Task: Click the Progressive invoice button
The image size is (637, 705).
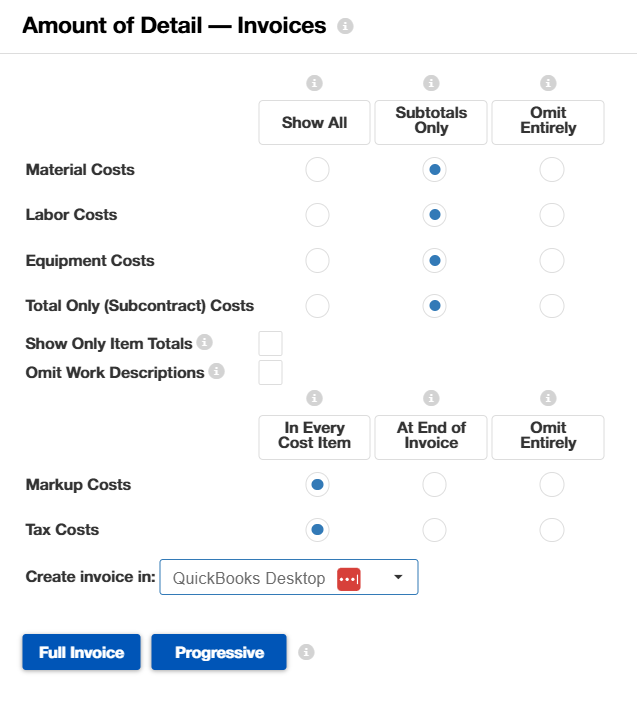Action: [219, 652]
